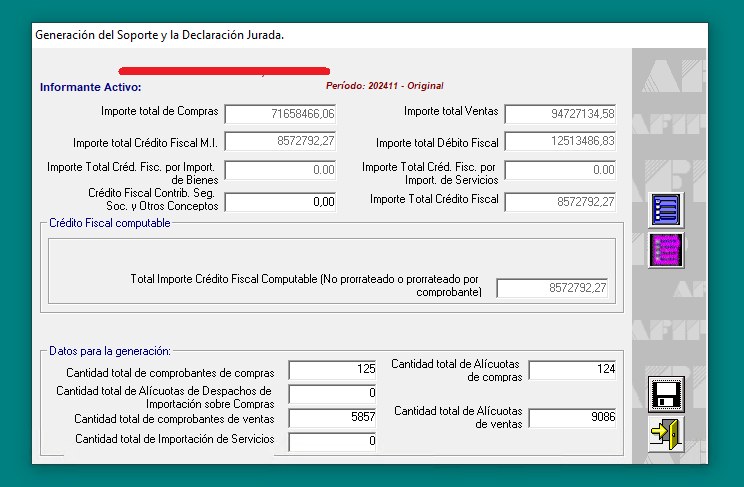The height and width of the screenshot is (487, 744).
Task: Click the blue list report icon
Action: tap(665, 210)
